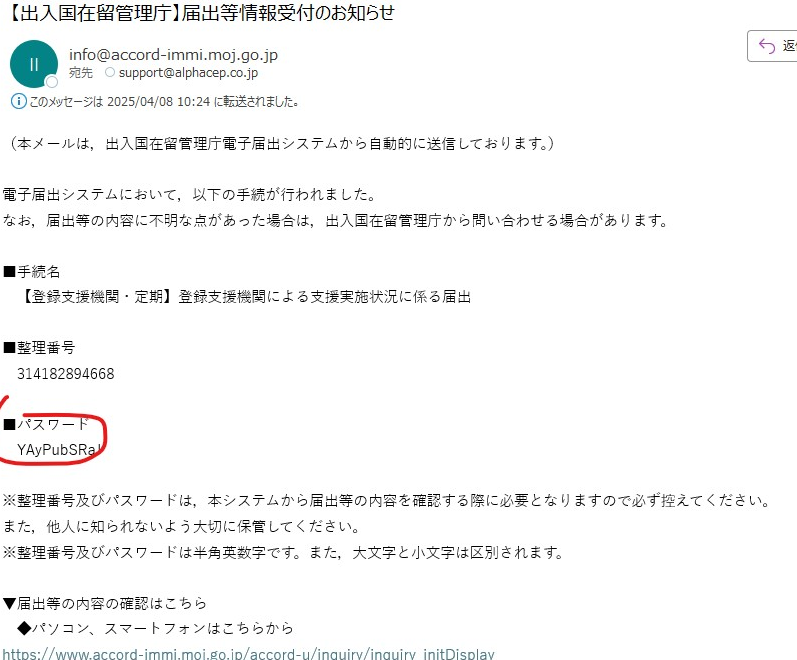Image resolution: width=797 pixels, height=660 pixels.
Task: Click the purple reply arrow icon
Action: click(767, 46)
